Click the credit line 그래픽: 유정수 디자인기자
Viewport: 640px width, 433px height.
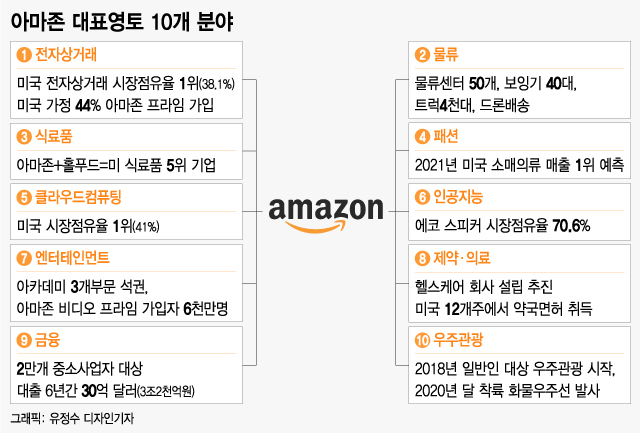pyautogui.click(x=71, y=417)
